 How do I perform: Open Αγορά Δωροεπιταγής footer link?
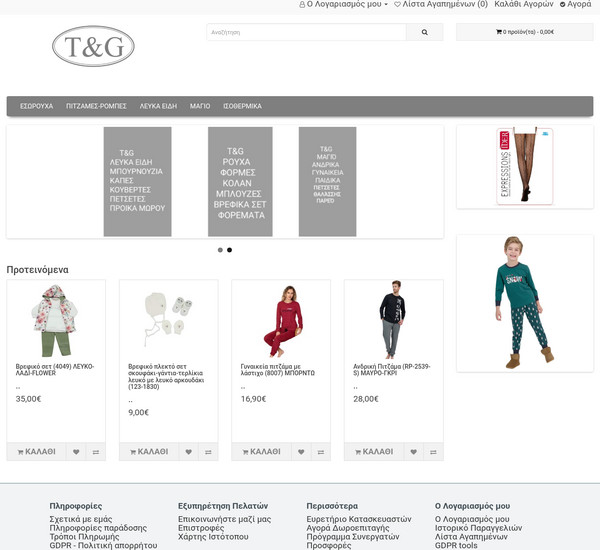pyautogui.click(x=348, y=528)
